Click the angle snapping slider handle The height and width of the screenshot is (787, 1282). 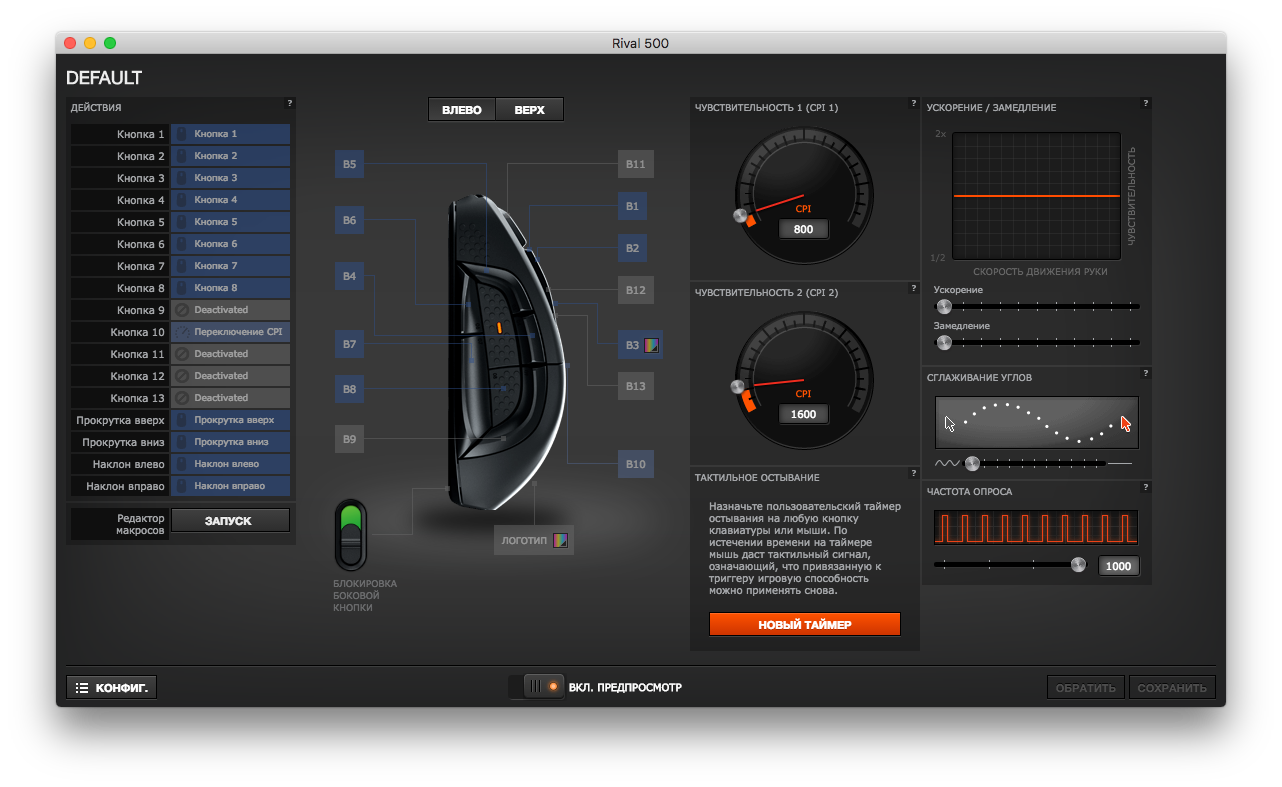(x=971, y=463)
